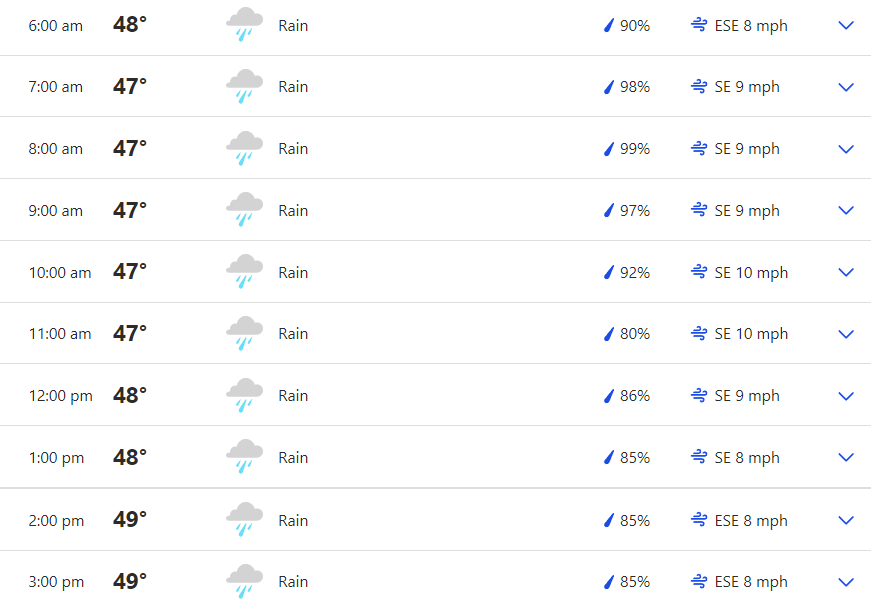
Task: Click the rain cloud icon for 3:00 pm
Action: coord(244,581)
